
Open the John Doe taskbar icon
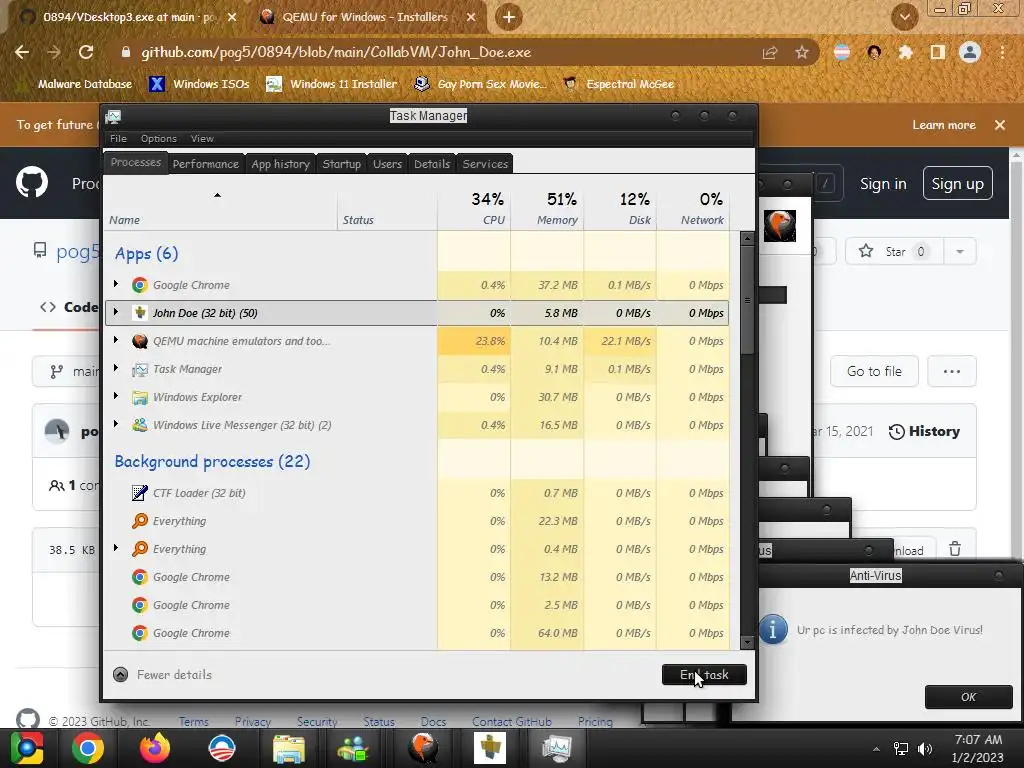tap(490, 748)
